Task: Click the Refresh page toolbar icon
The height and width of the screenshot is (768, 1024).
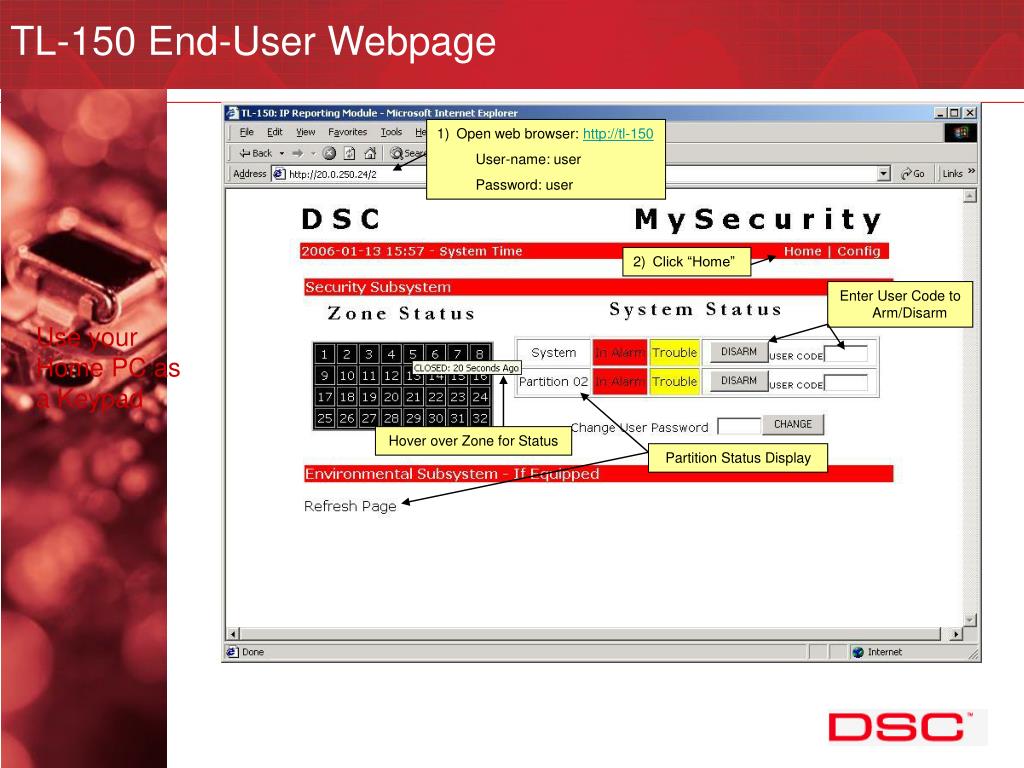Action: pos(350,153)
